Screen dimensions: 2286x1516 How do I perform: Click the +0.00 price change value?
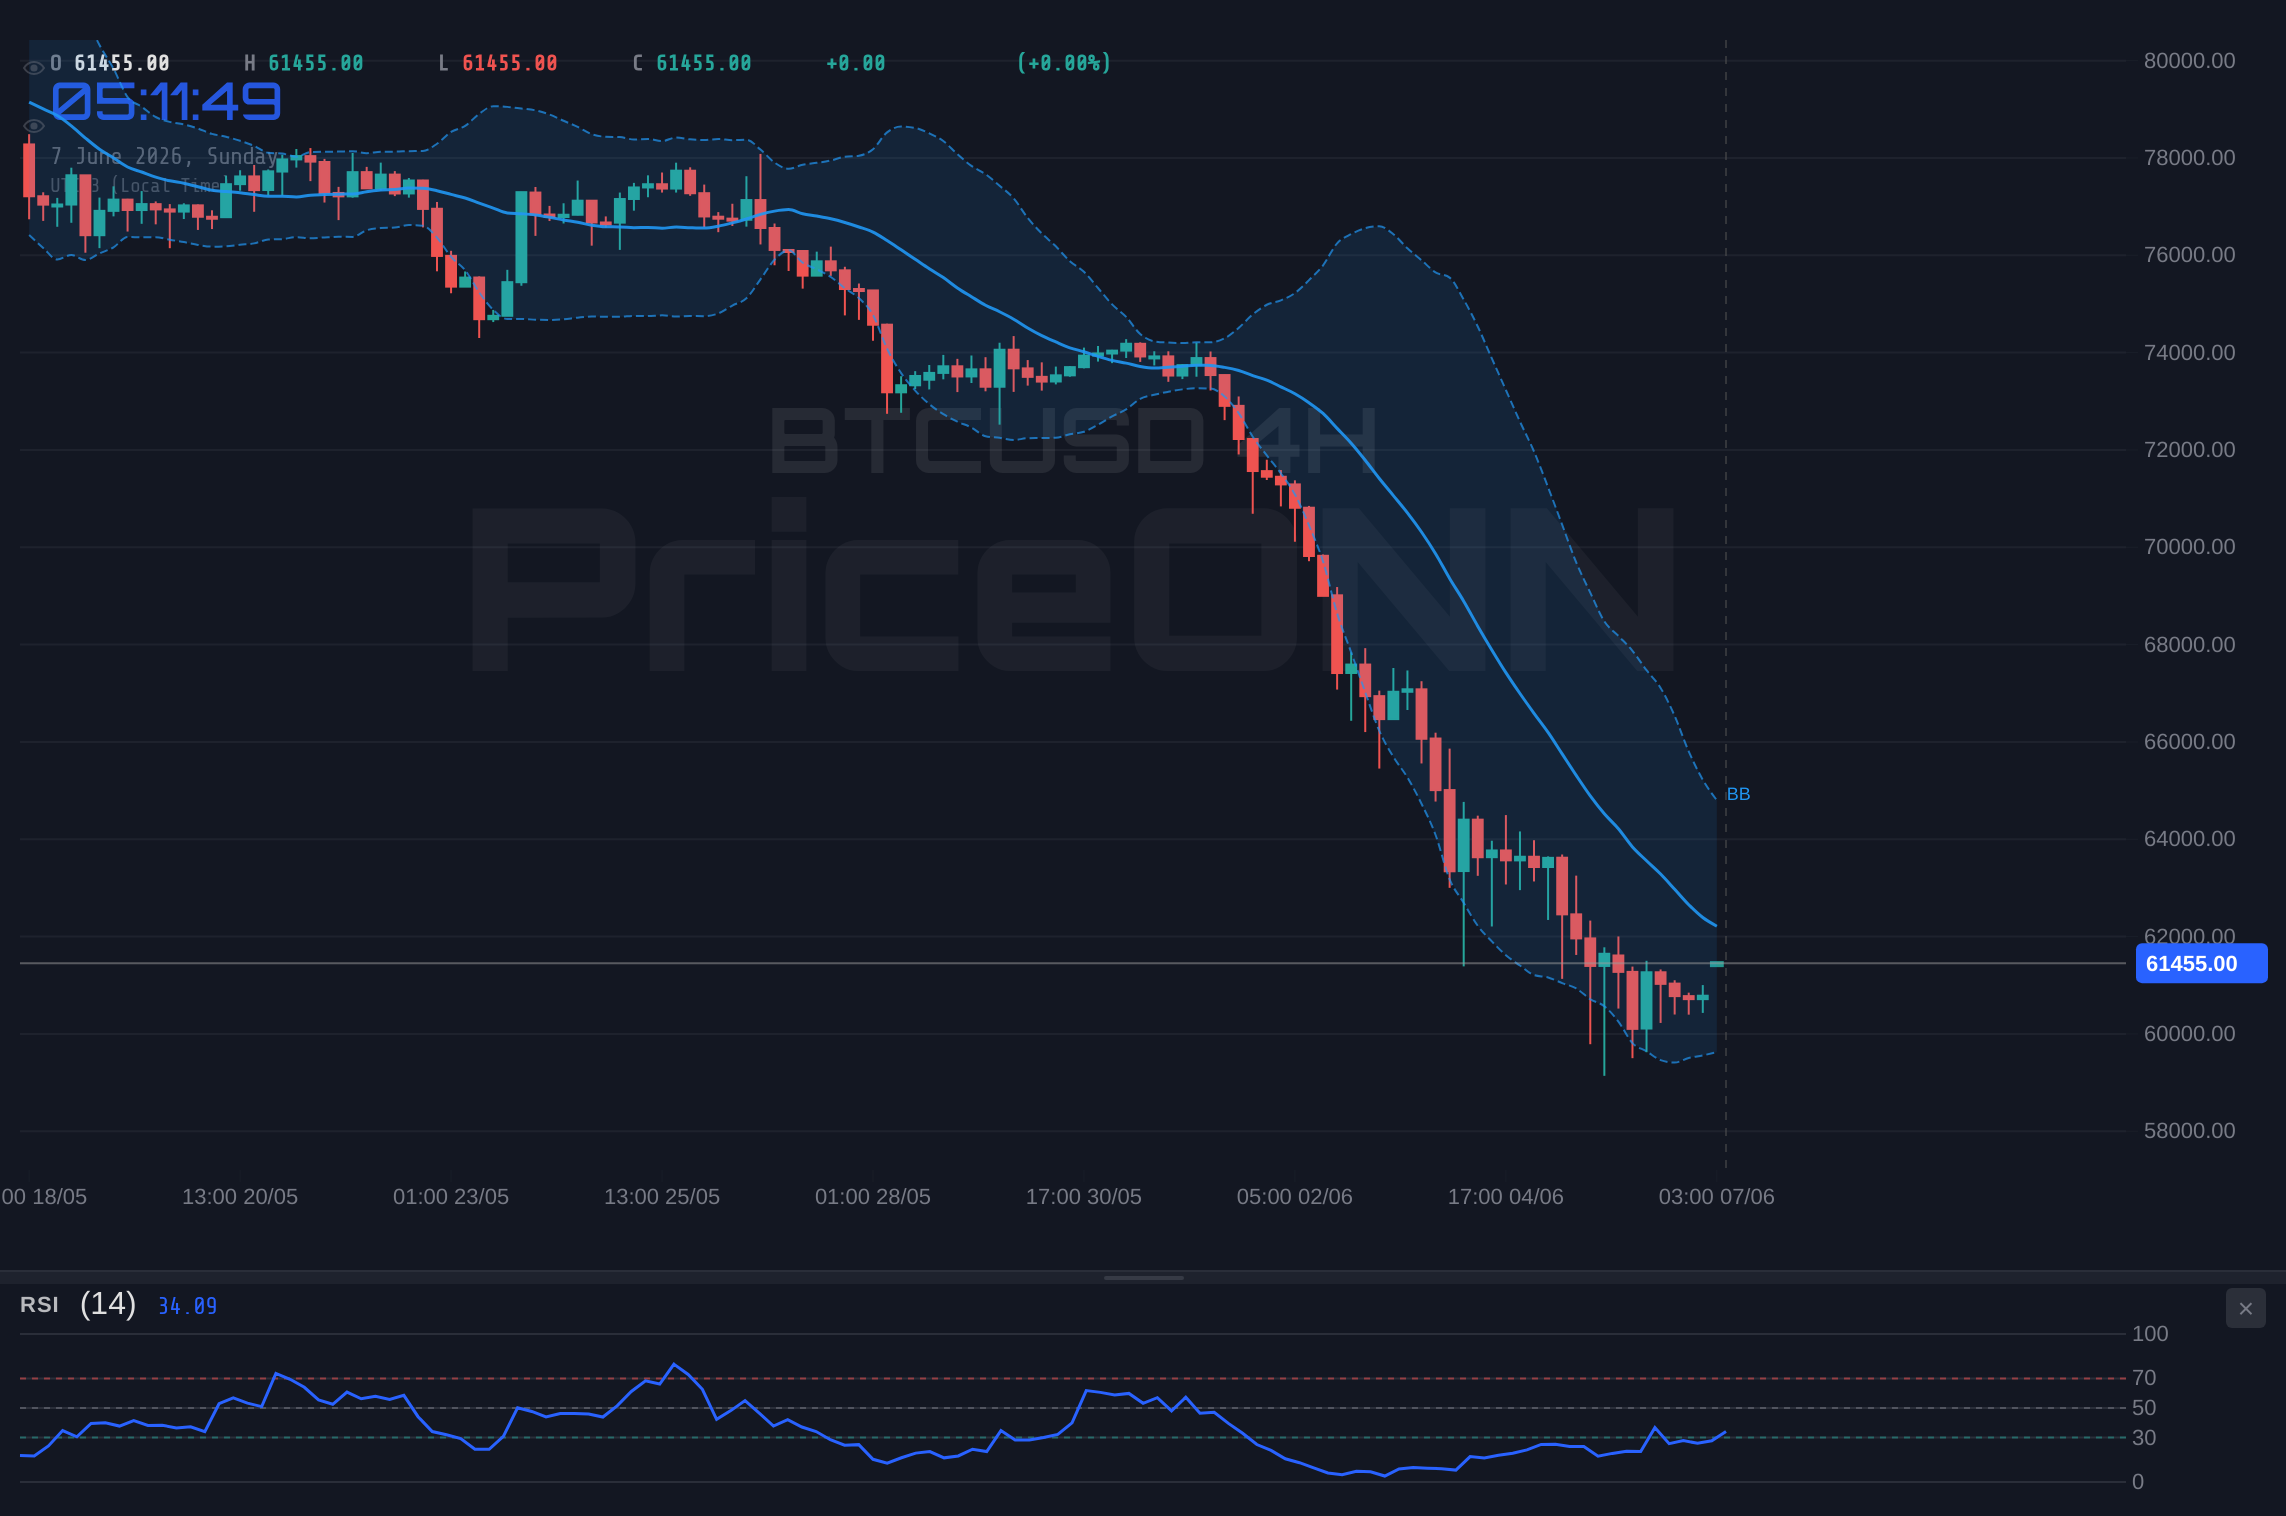(856, 63)
